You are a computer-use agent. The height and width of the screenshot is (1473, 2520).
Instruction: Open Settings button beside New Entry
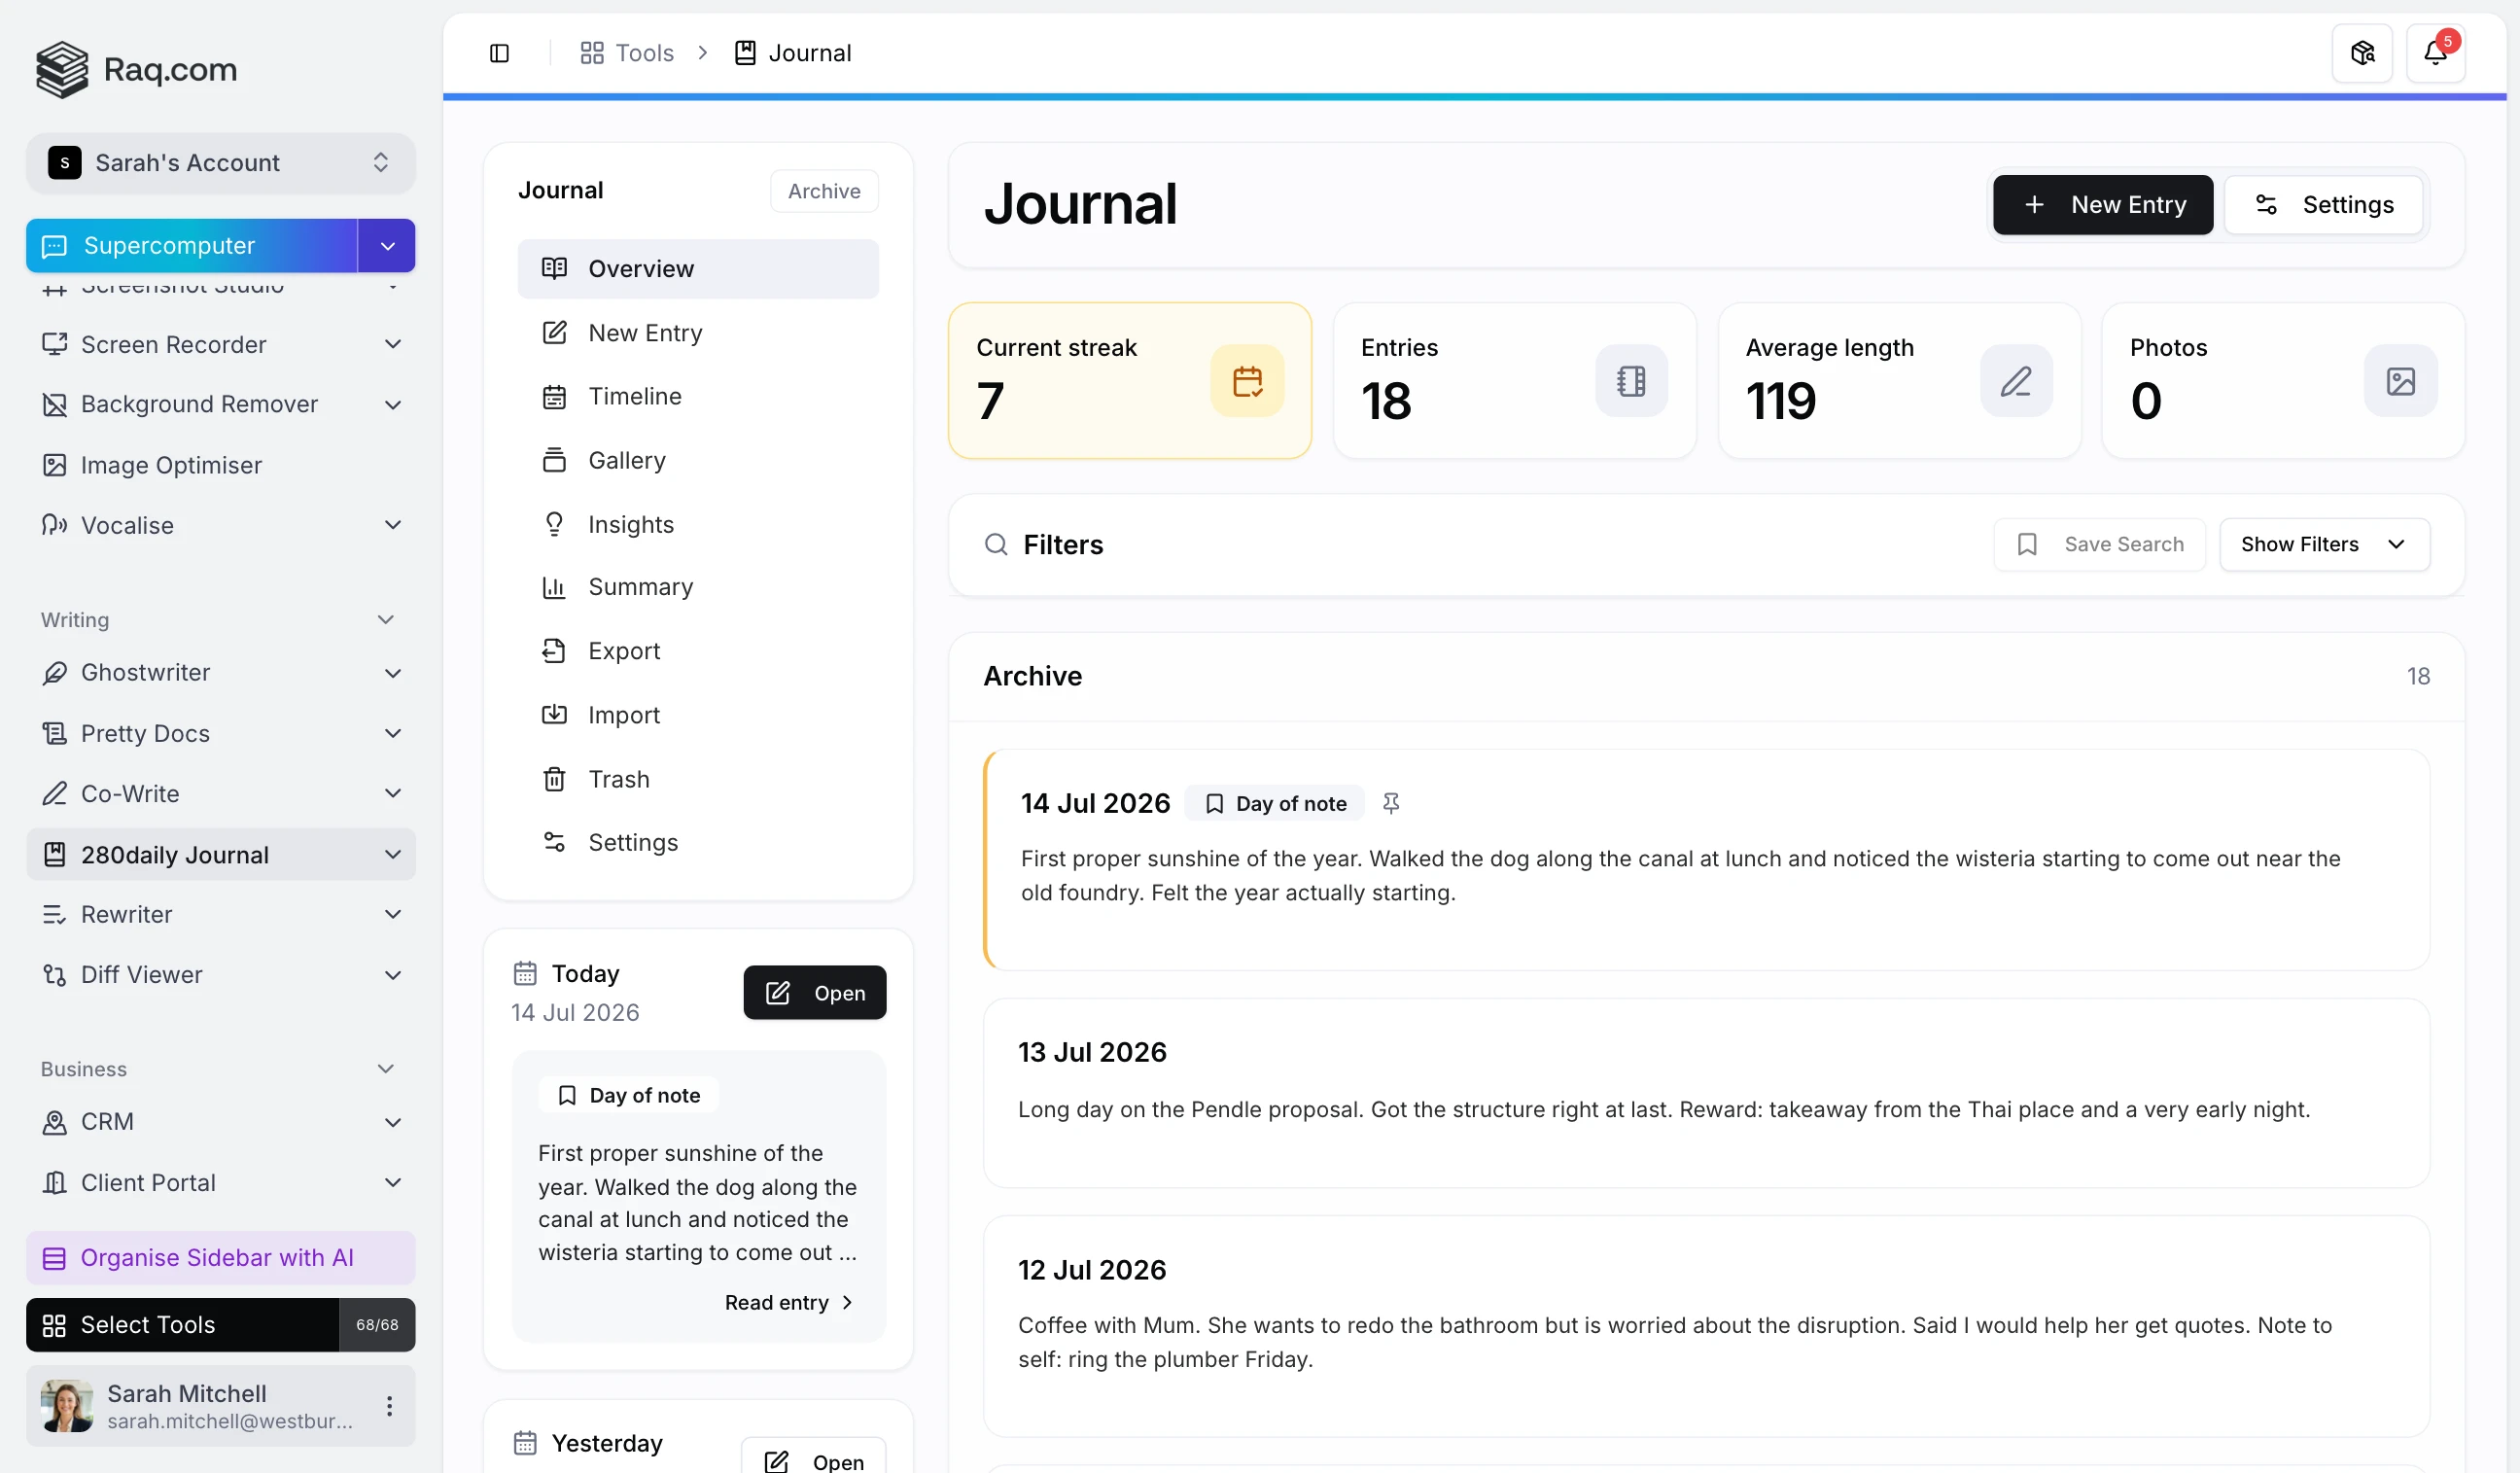pyautogui.click(x=2323, y=205)
